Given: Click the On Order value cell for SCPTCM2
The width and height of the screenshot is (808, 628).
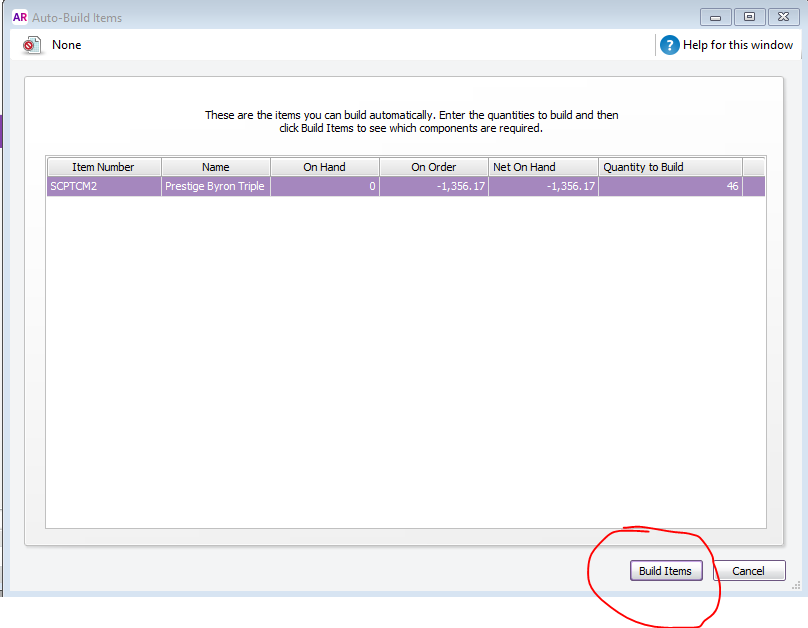Looking at the screenshot, I should [433, 186].
